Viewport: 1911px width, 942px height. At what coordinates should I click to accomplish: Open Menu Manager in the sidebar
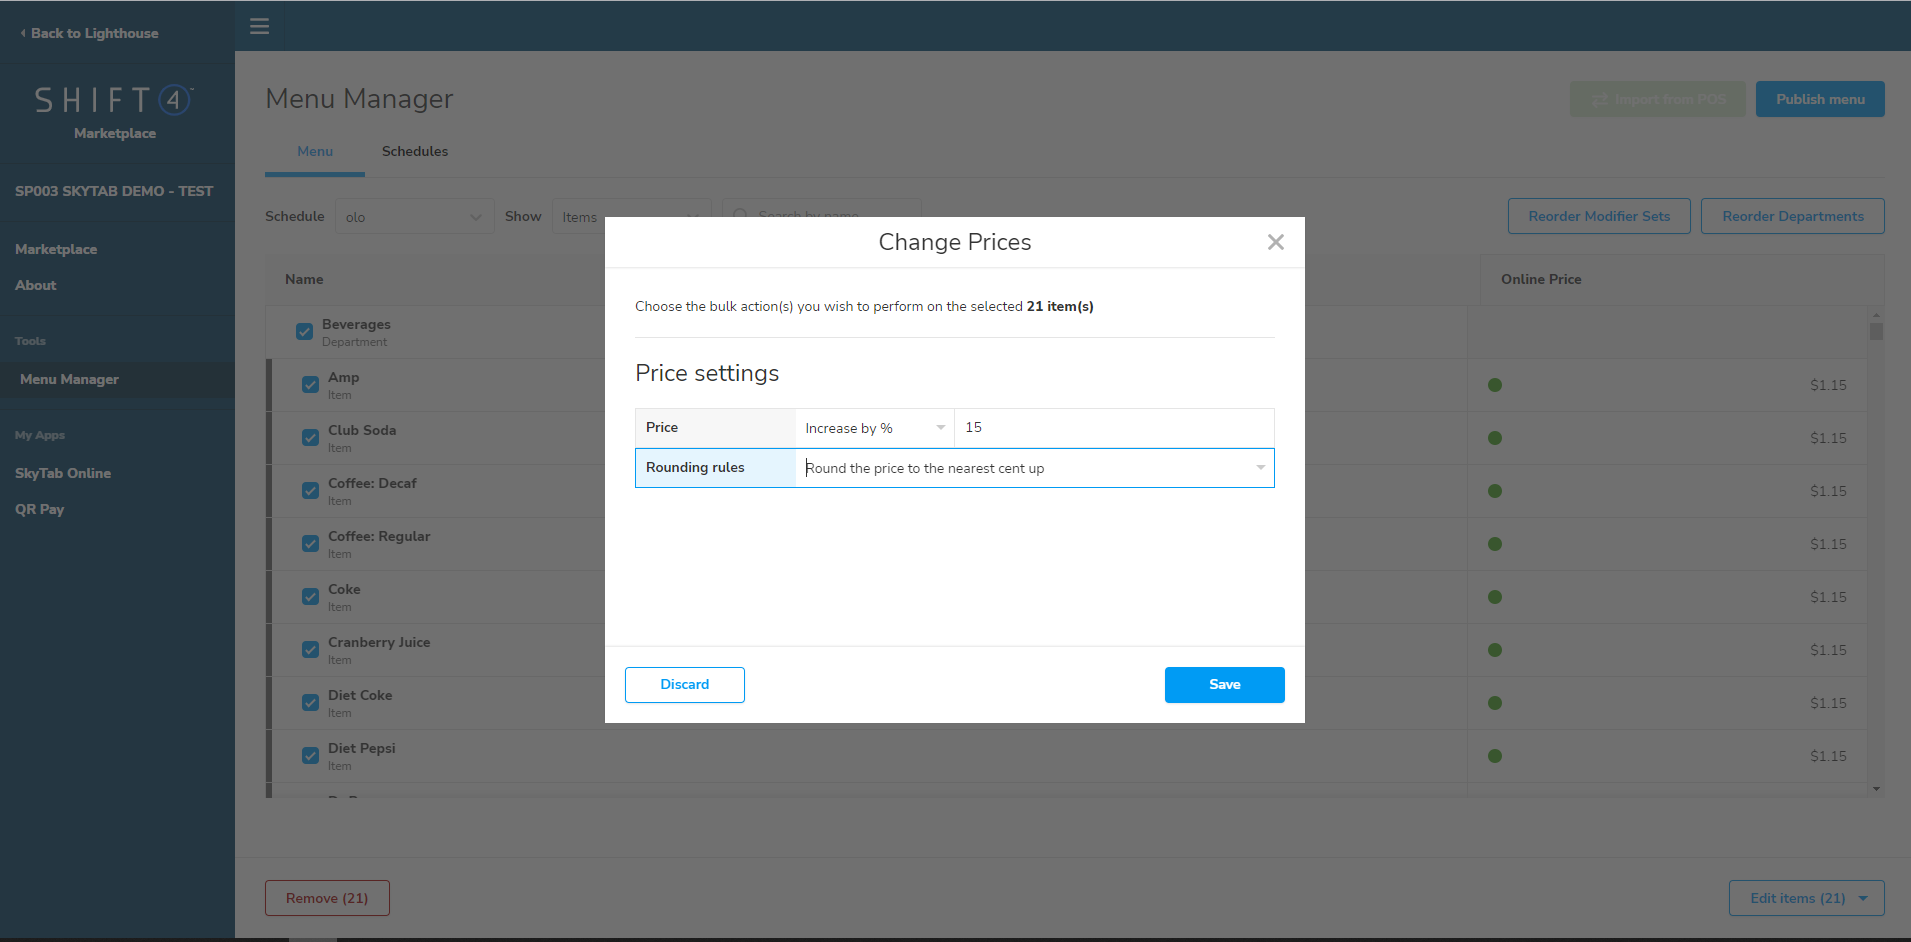pos(69,379)
